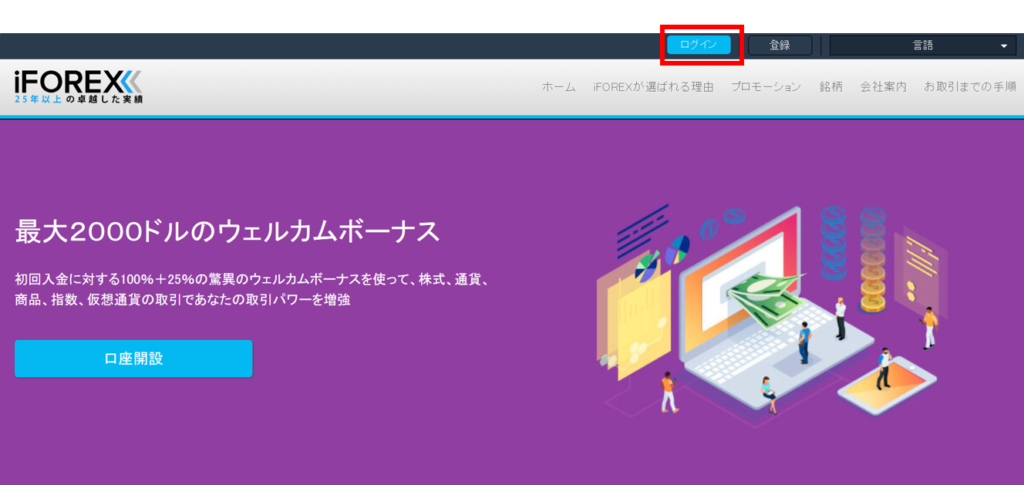The width and height of the screenshot is (1024, 485).
Task: Select the 銘柄 menu item
Action: 831,87
